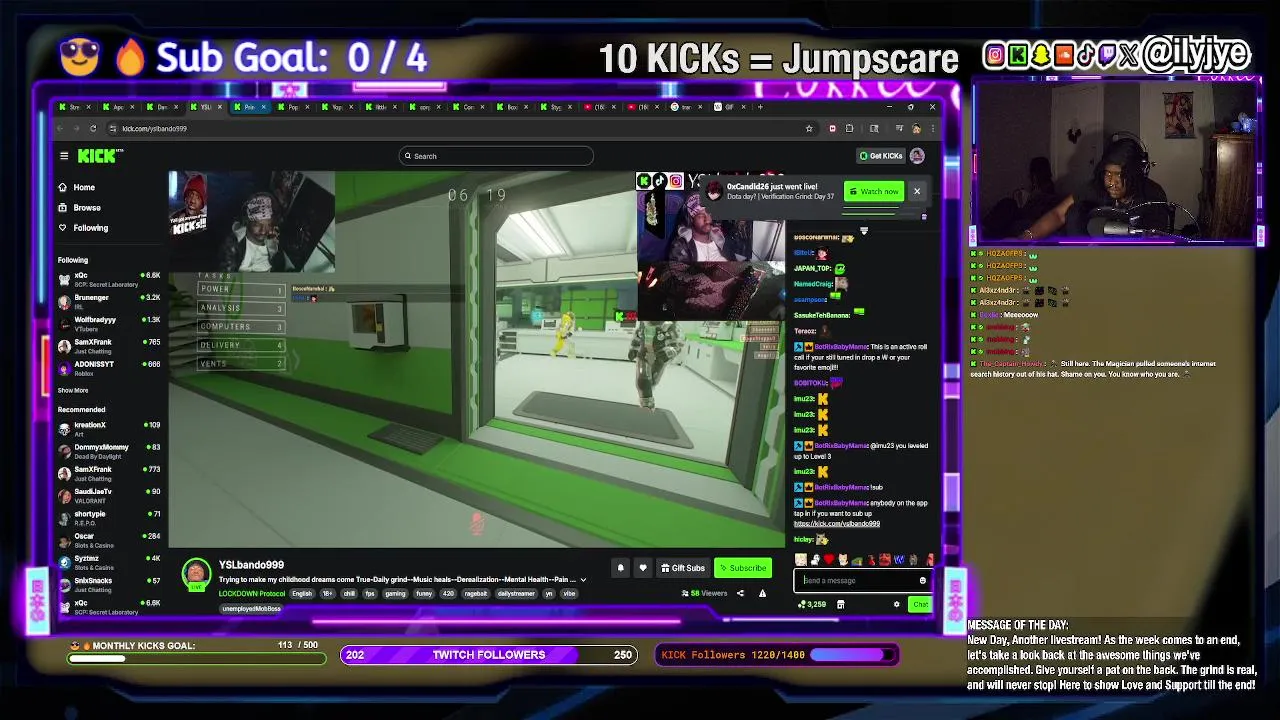Click the Kick logo
The height and width of the screenshot is (720, 1280).
[100, 156]
